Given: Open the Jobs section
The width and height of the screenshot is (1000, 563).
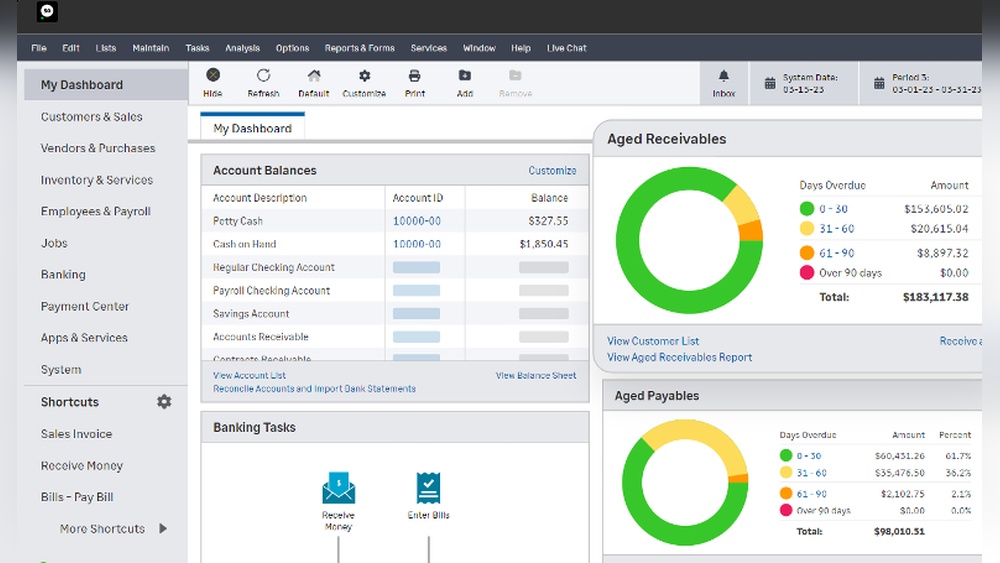Looking at the screenshot, I should tap(54, 243).
